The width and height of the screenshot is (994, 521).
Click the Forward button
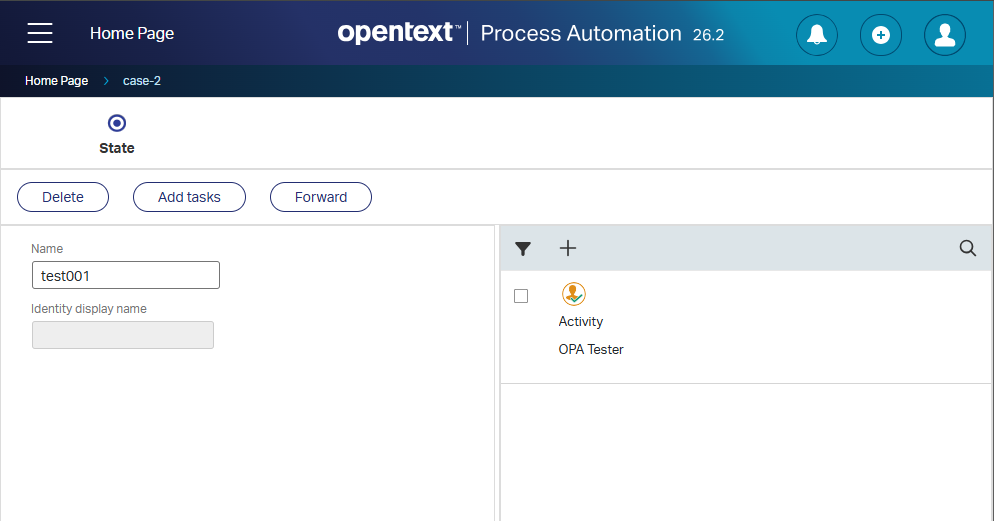point(321,197)
